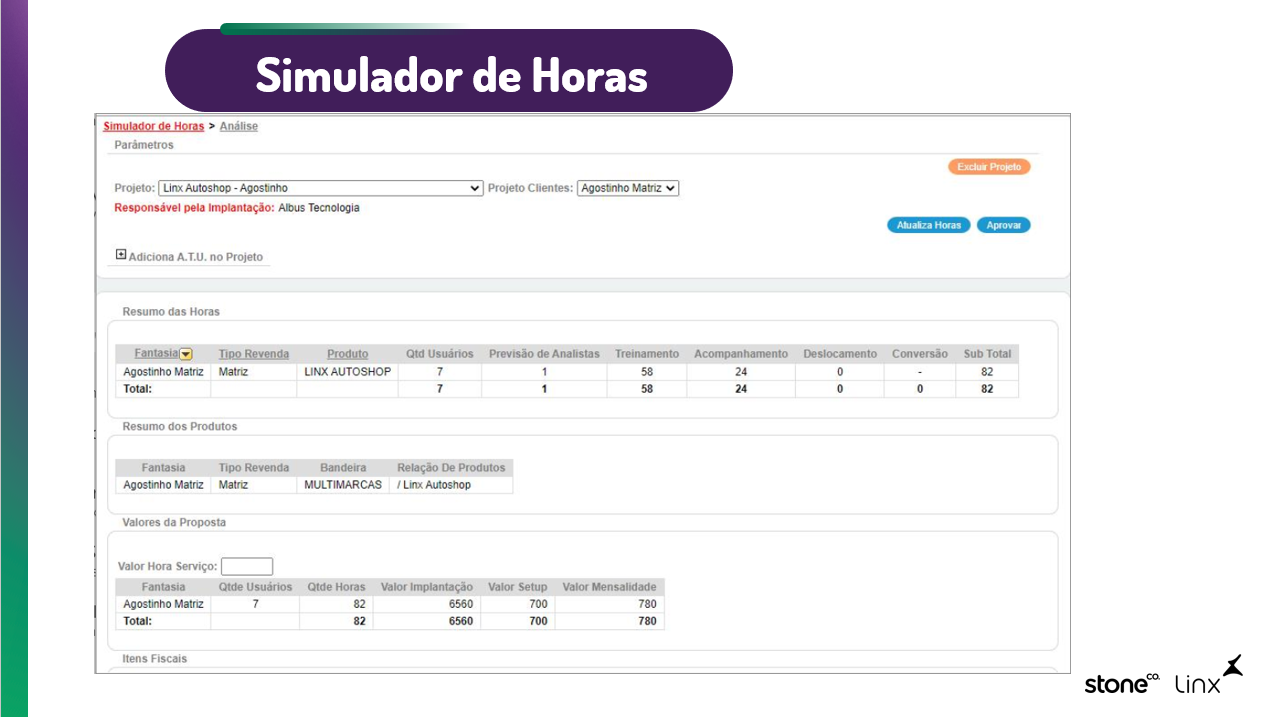The image size is (1278, 717).
Task: Click the Sub Total column header
Action: tap(987, 354)
